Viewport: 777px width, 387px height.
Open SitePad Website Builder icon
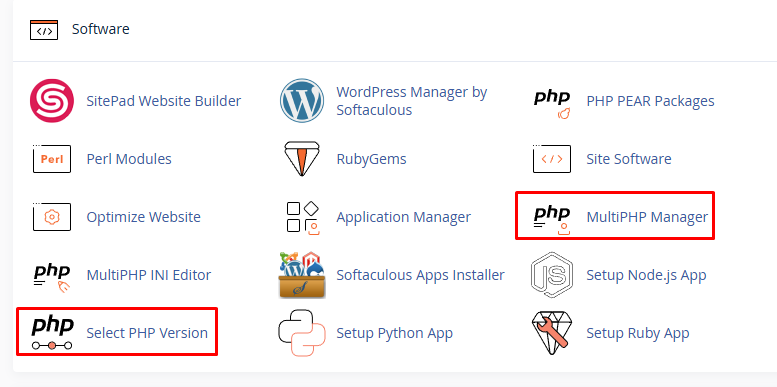click(52, 101)
